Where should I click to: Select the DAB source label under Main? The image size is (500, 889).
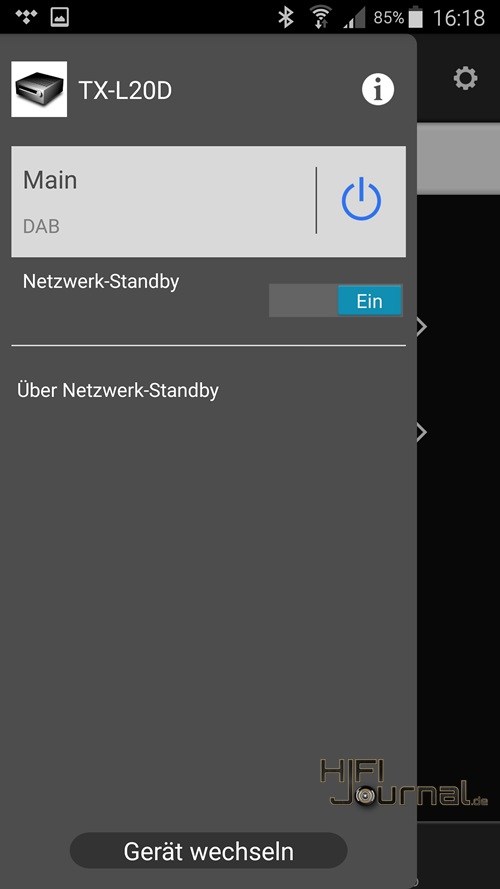click(x=41, y=226)
